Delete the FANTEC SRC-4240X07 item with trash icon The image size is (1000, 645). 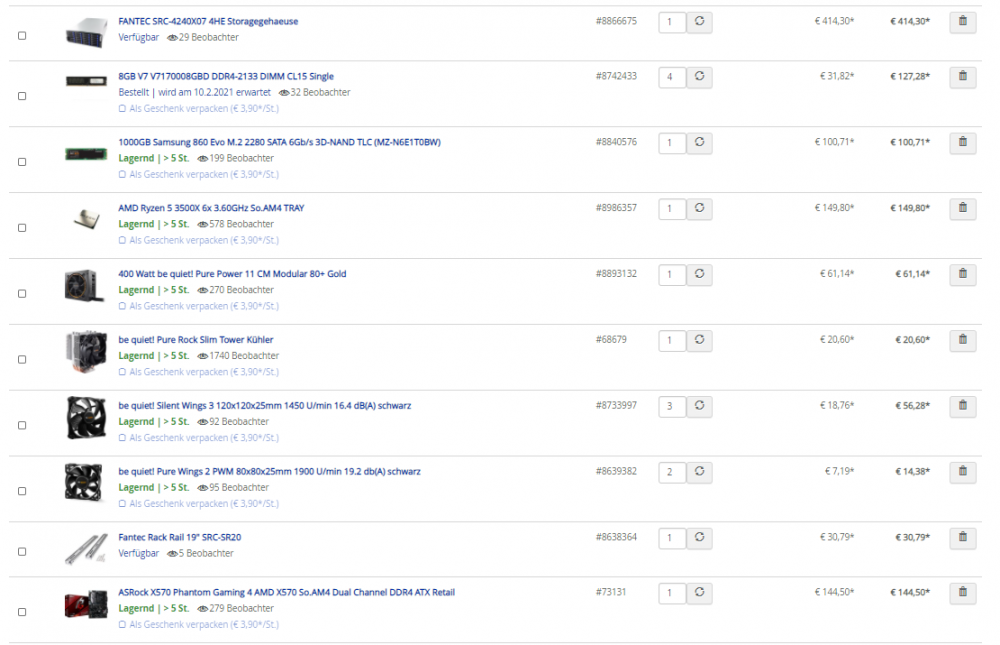pyautogui.click(x=962, y=22)
